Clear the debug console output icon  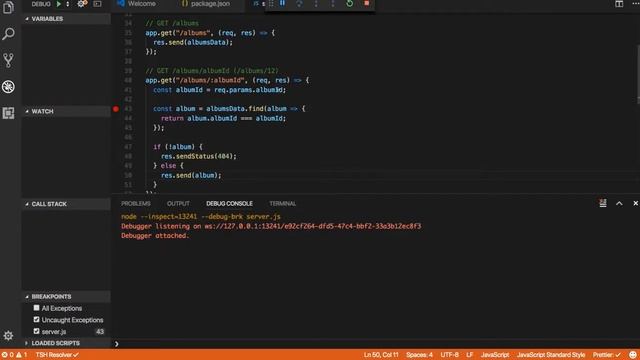point(603,203)
